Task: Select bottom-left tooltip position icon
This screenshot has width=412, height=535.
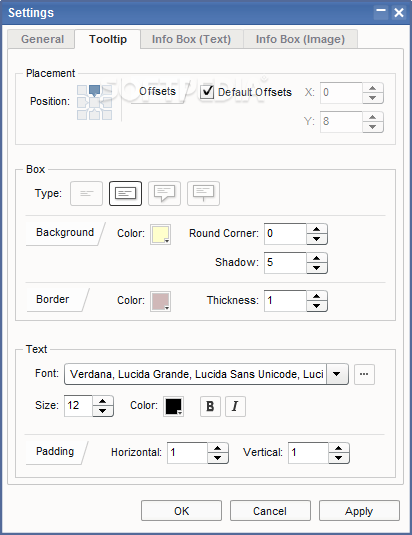Action: coord(82,115)
